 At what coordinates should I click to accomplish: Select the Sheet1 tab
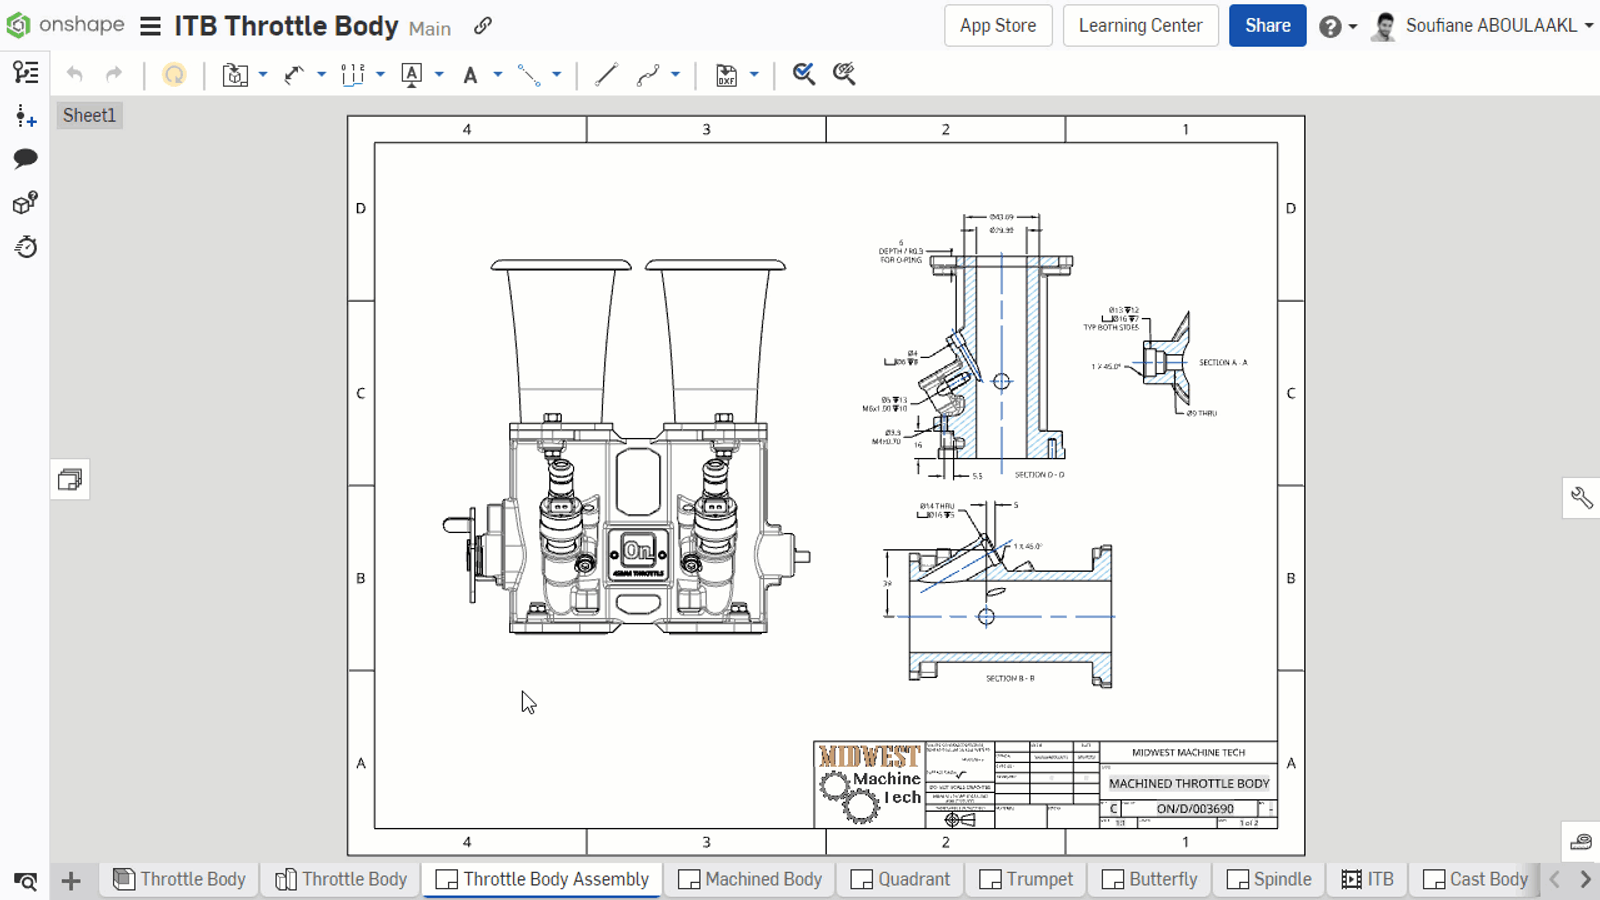(88, 115)
